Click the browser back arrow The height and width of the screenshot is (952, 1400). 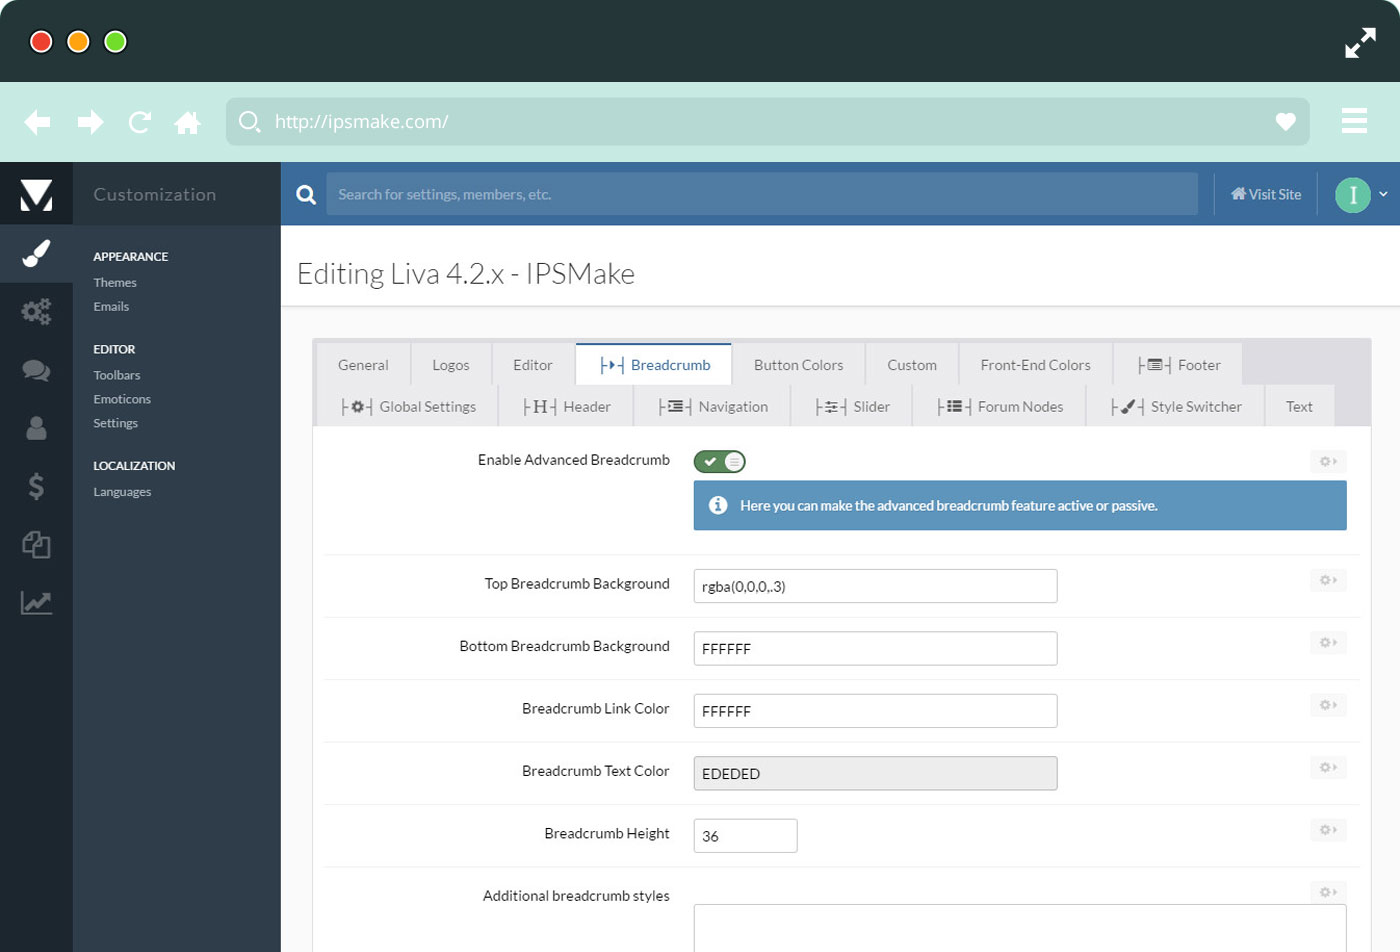[37, 122]
